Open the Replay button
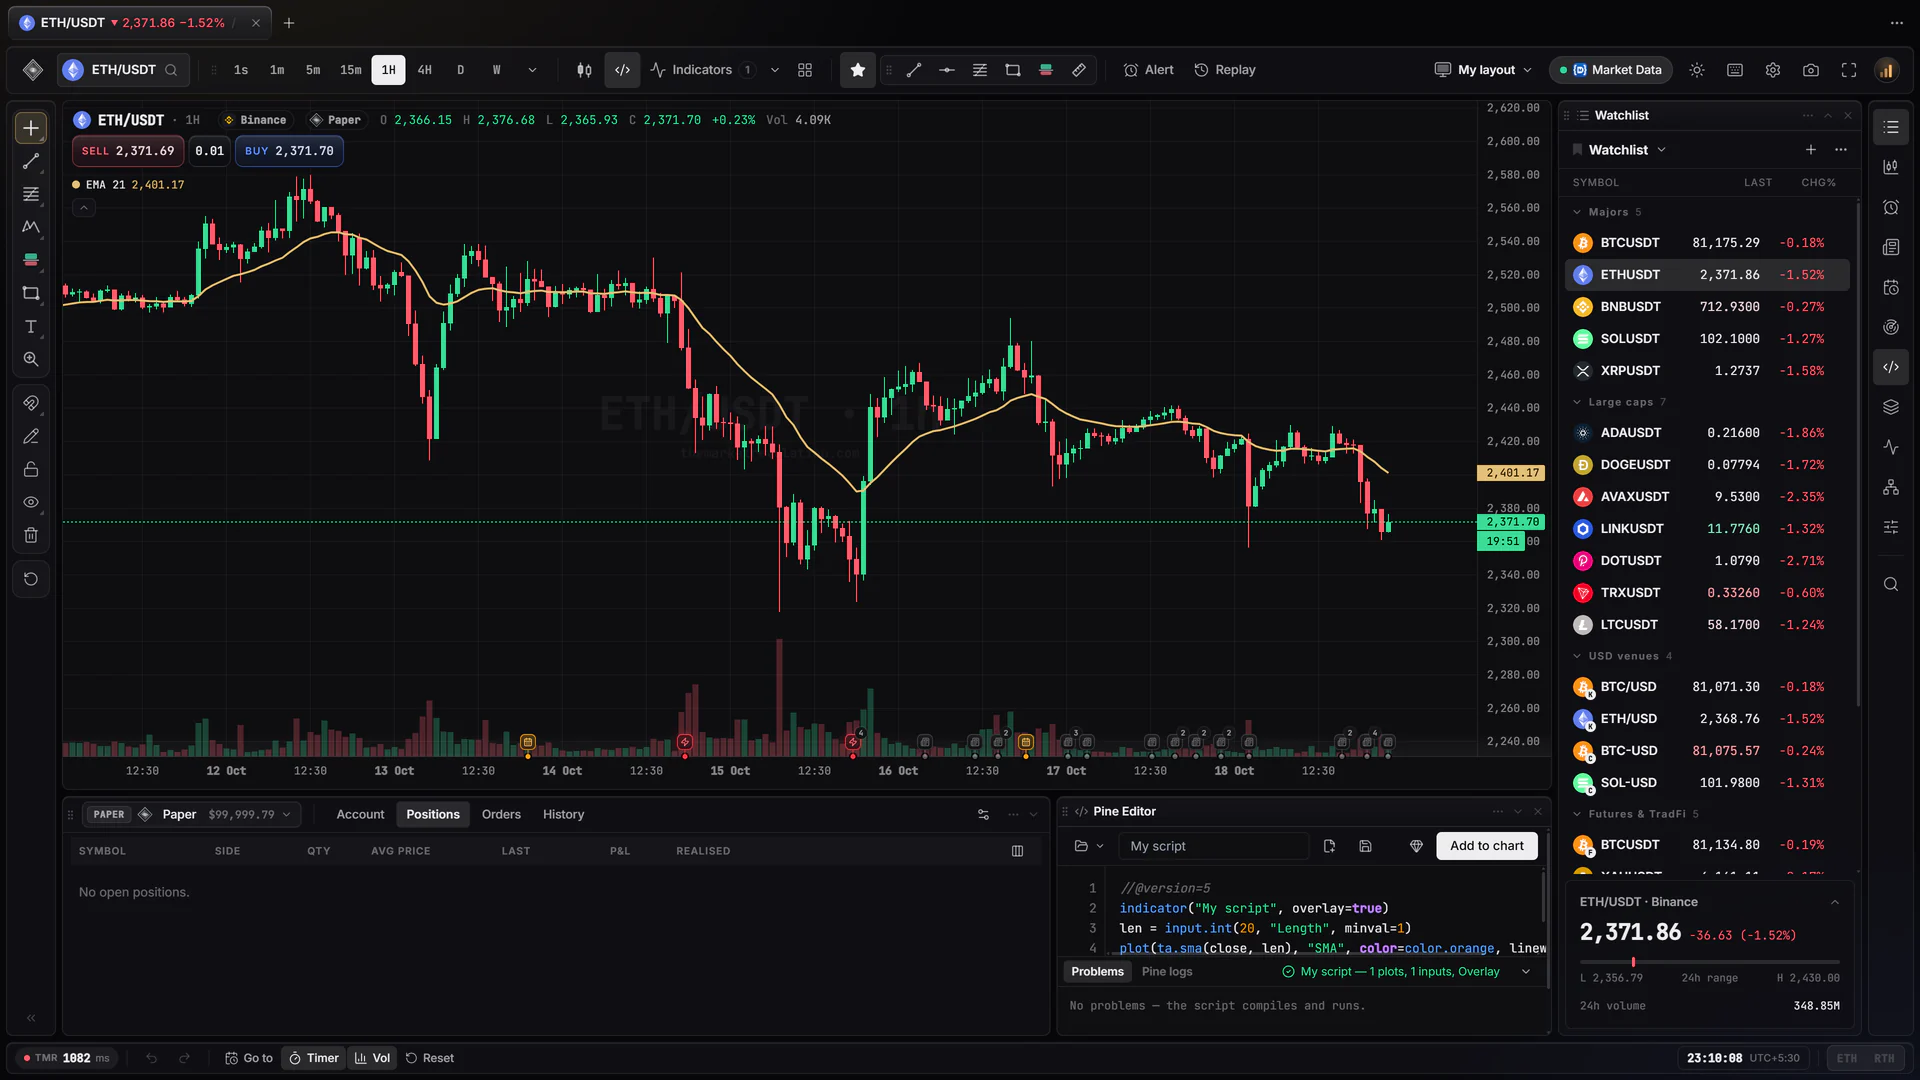This screenshot has height=1080, width=1920. pyautogui.click(x=1225, y=70)
